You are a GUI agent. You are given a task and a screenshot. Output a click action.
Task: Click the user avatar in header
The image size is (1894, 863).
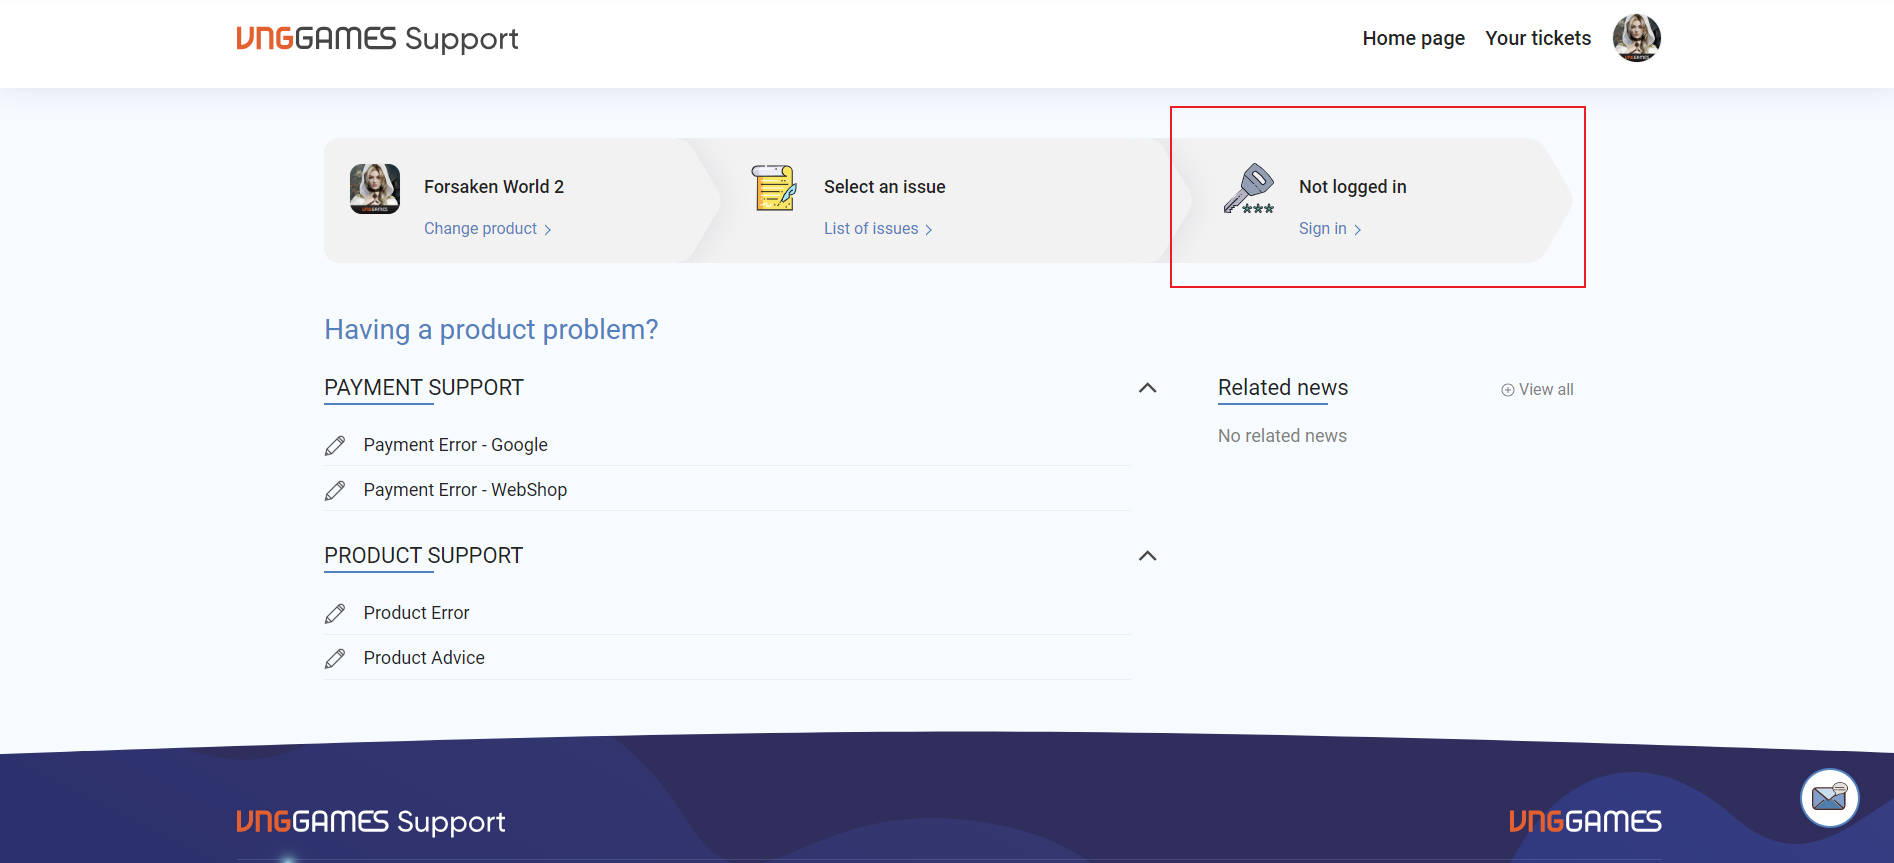[1637, 38]
